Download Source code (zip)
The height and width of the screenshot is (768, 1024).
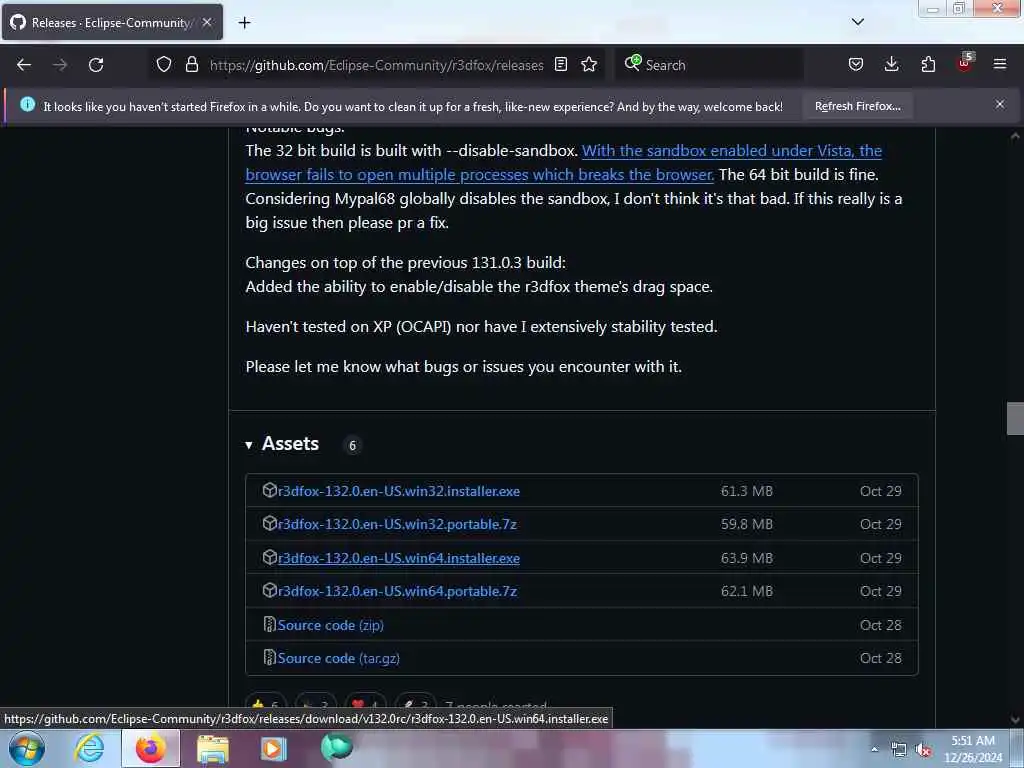[x=330, y=626]
